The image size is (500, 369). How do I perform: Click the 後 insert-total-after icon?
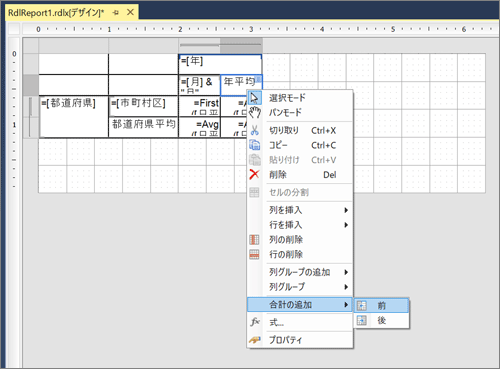pos(362,320)
